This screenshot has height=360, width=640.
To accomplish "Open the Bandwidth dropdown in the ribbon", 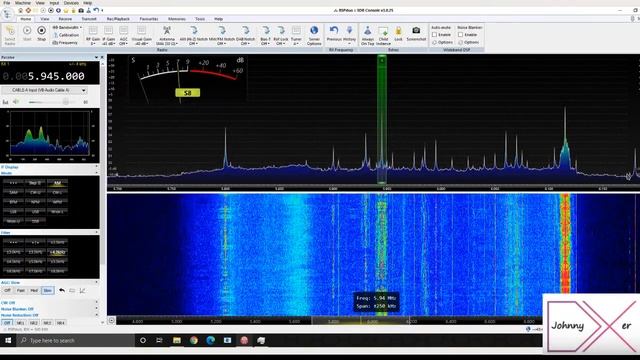I will (x=67, y=27).
